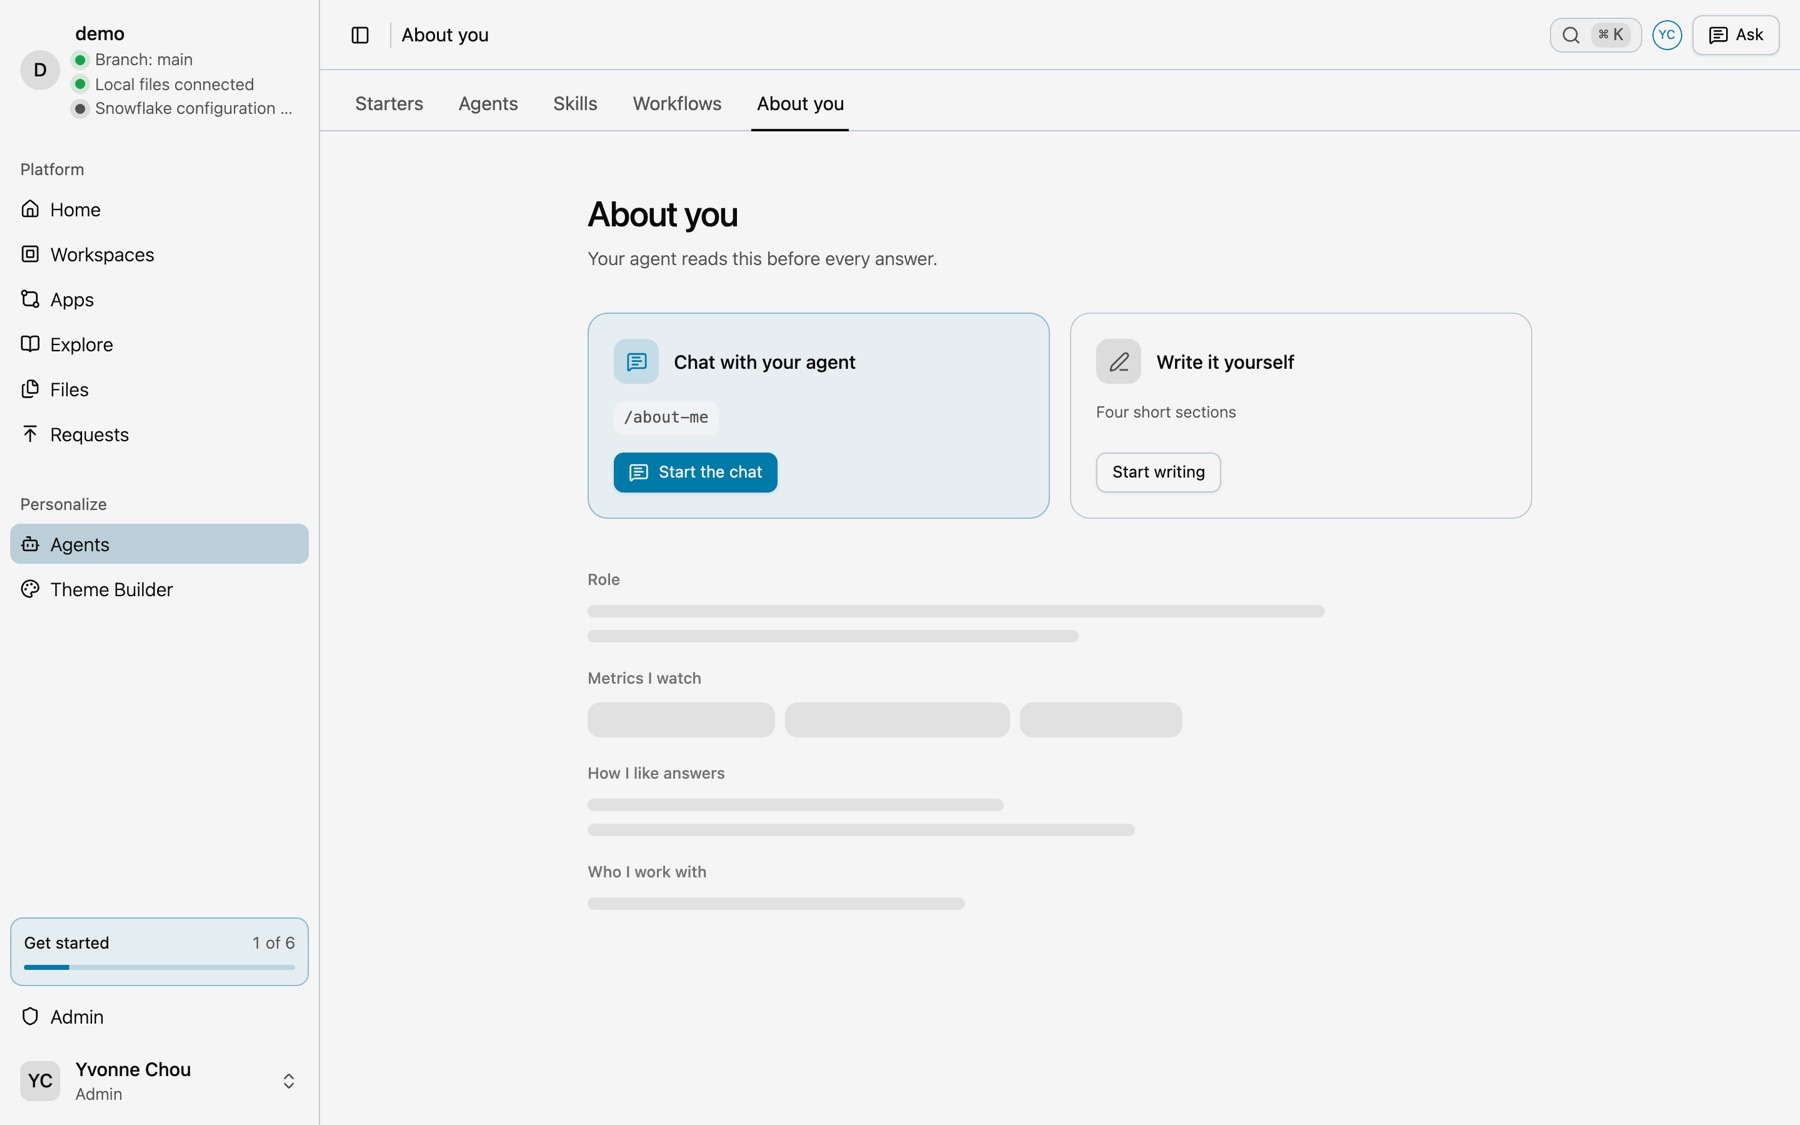Open Apps in sidebar
This screenshot has height=1125, width=1800.
point(159,299)
